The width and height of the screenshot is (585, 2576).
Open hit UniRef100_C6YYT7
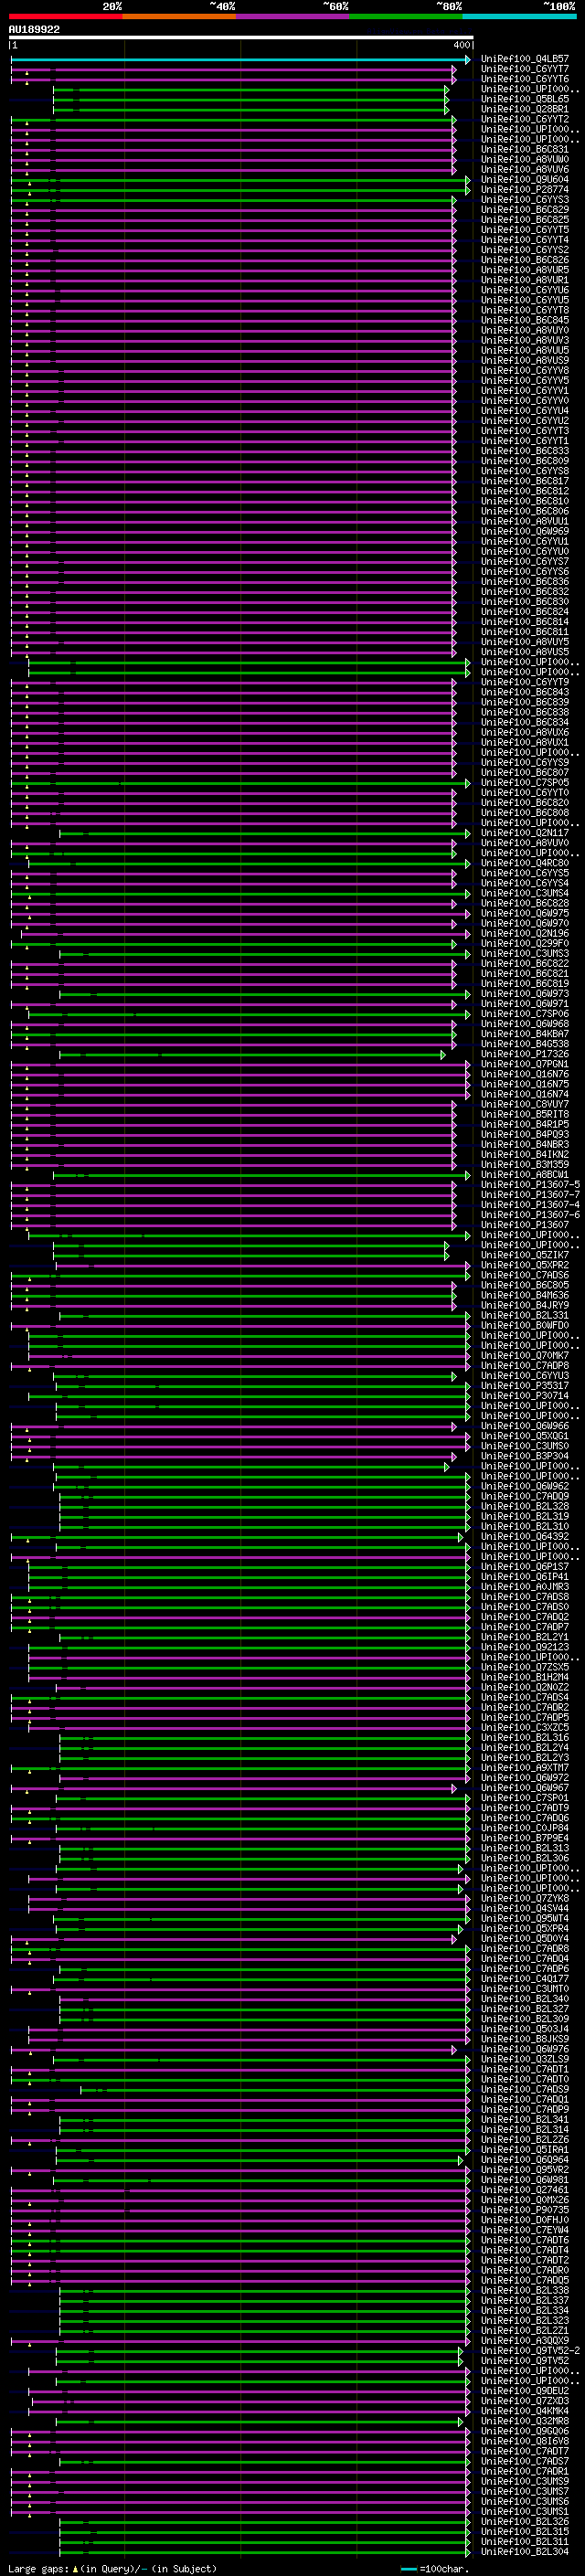coord(525,69)
